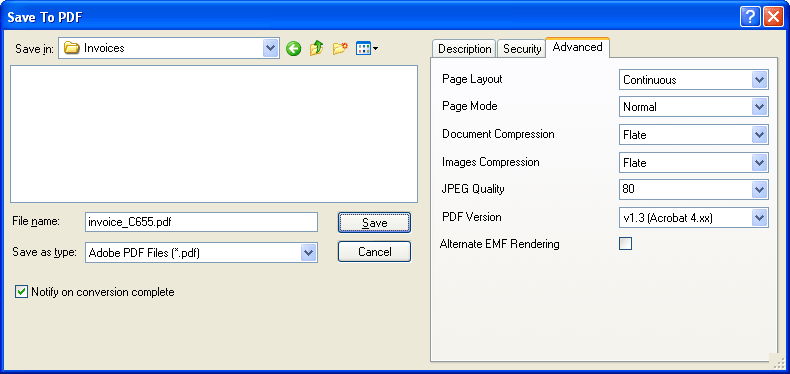790x374 pixels.
Task: Click the File name input field
Action: pos(202,222)
